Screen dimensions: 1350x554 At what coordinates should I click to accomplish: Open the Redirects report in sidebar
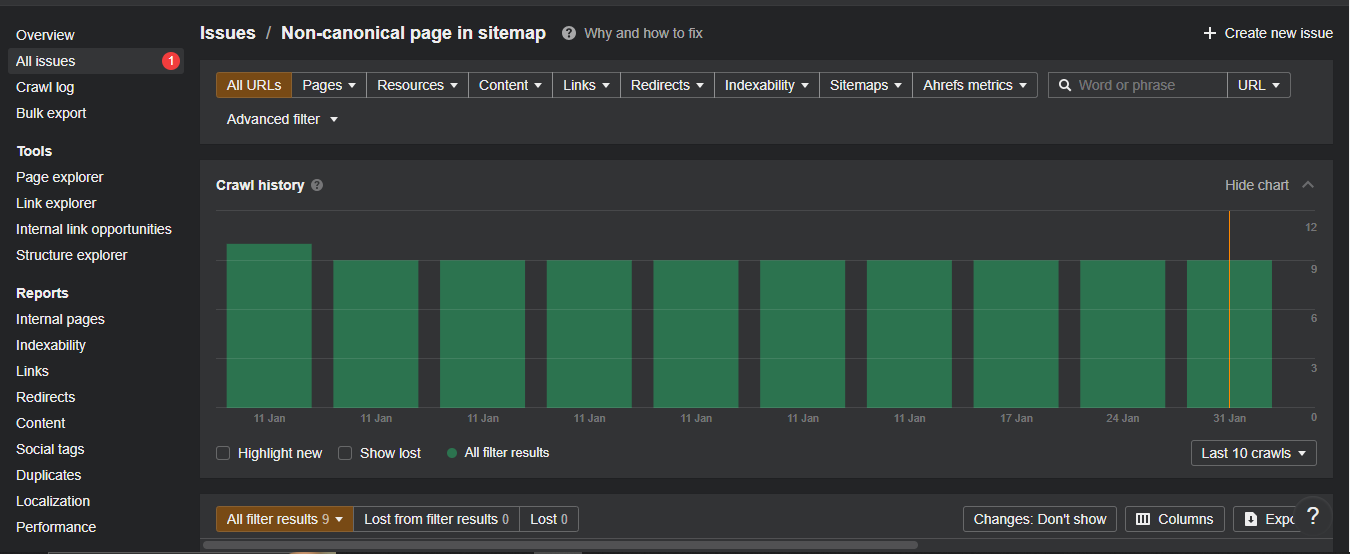[45, 397]
